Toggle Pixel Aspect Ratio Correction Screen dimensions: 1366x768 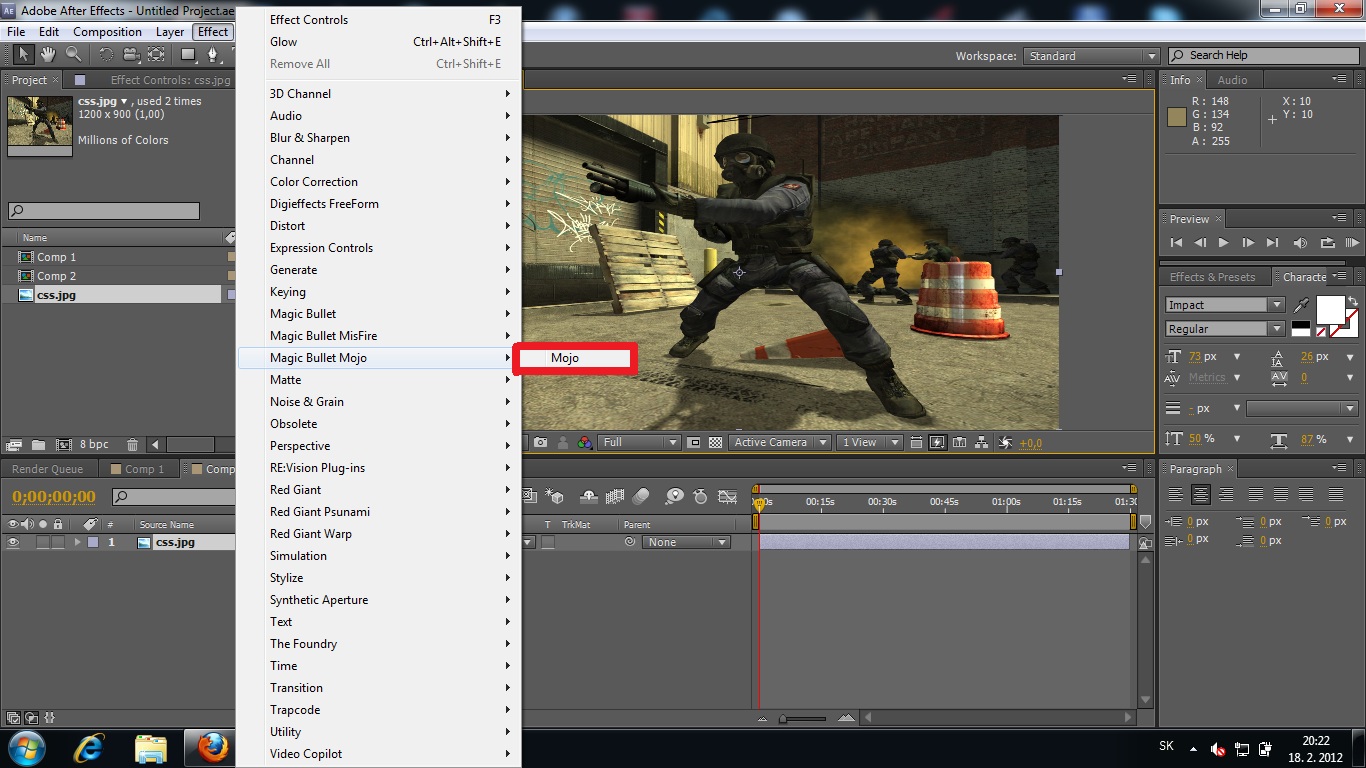[x=915, y=442]
